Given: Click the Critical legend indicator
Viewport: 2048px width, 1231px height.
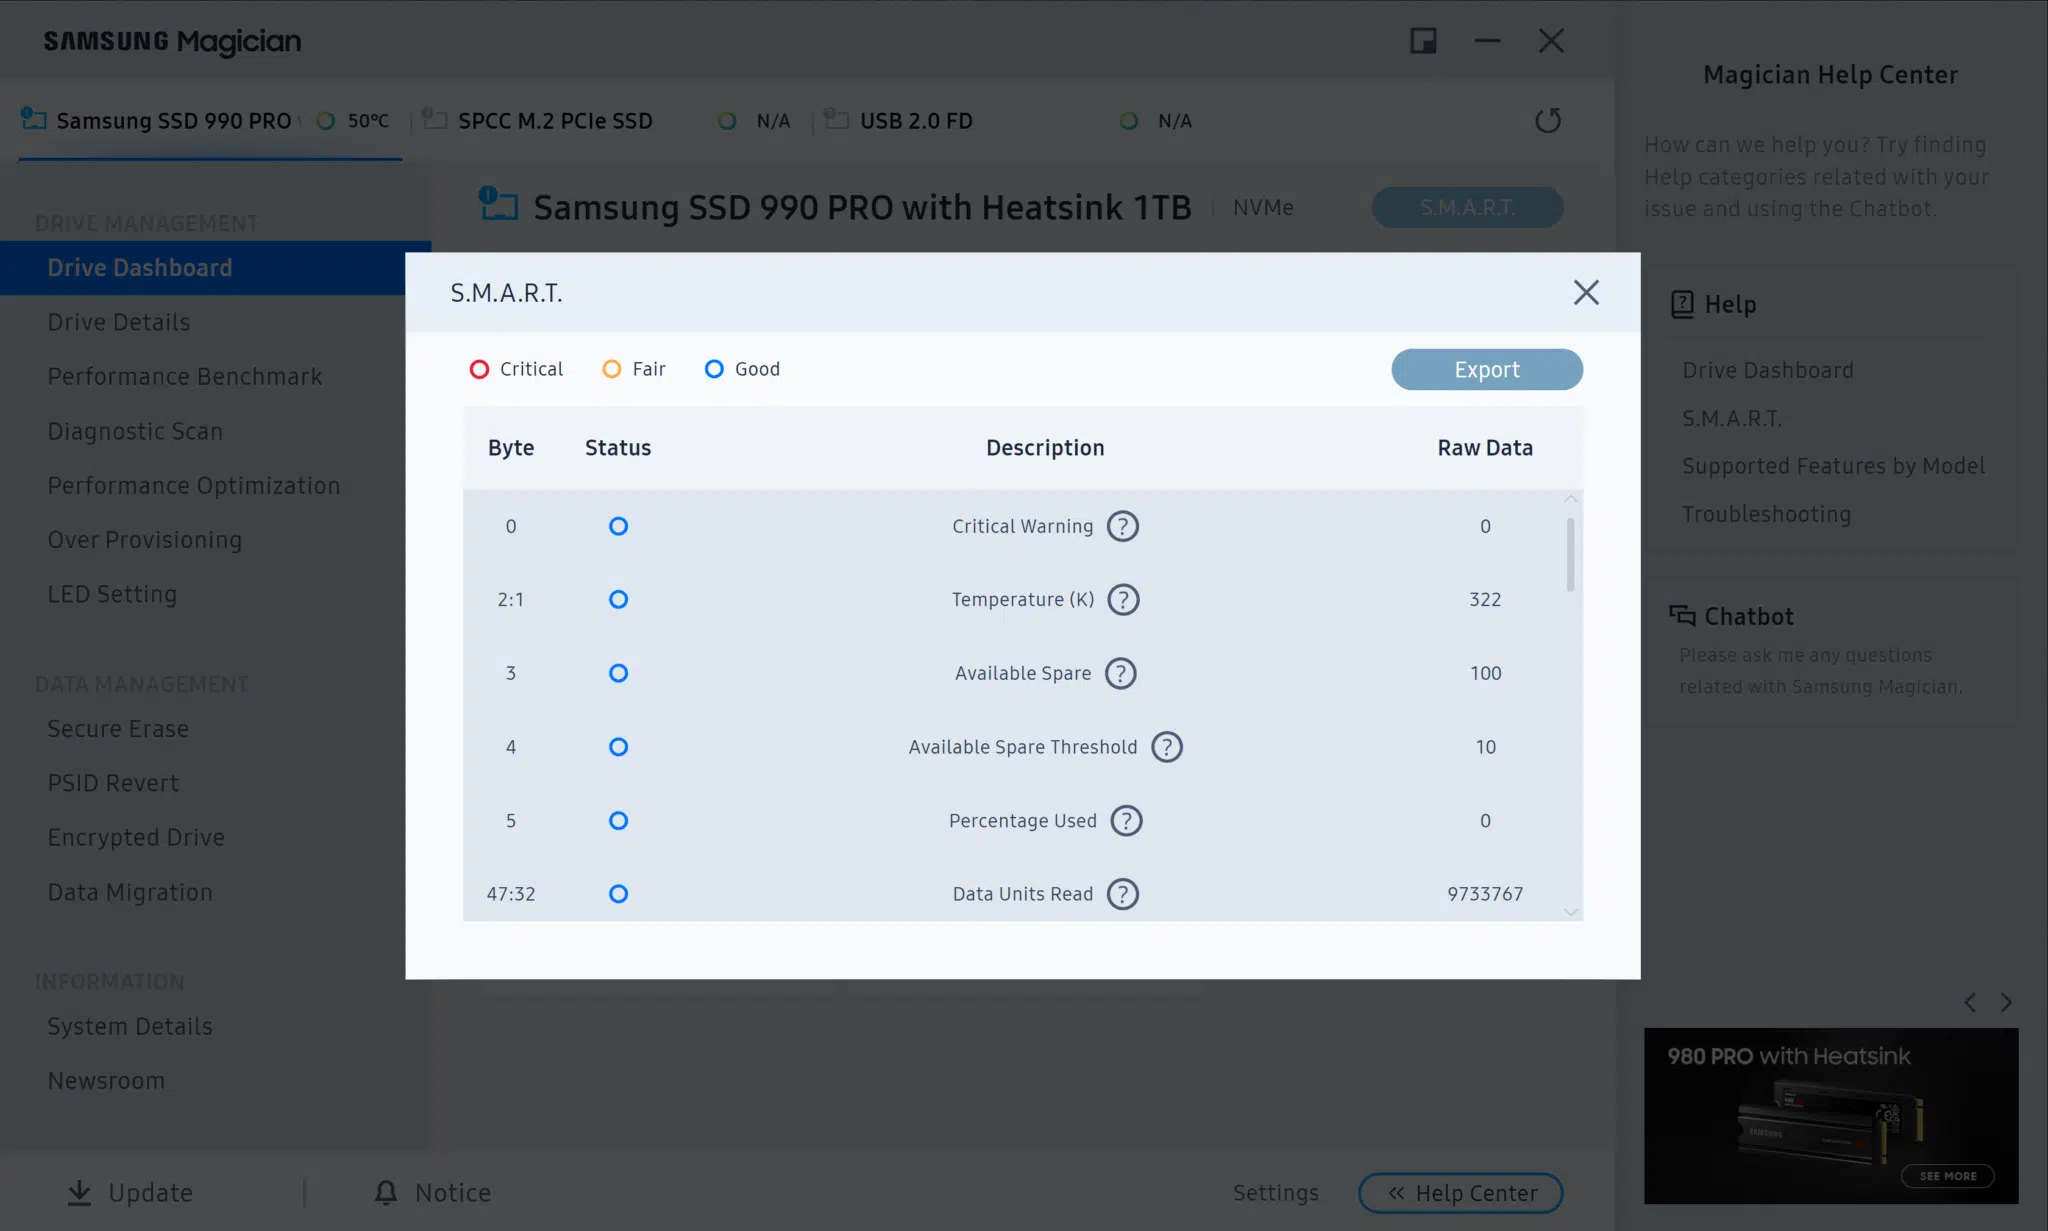Looking at the screenshot, I should click(x=479, y=369).
